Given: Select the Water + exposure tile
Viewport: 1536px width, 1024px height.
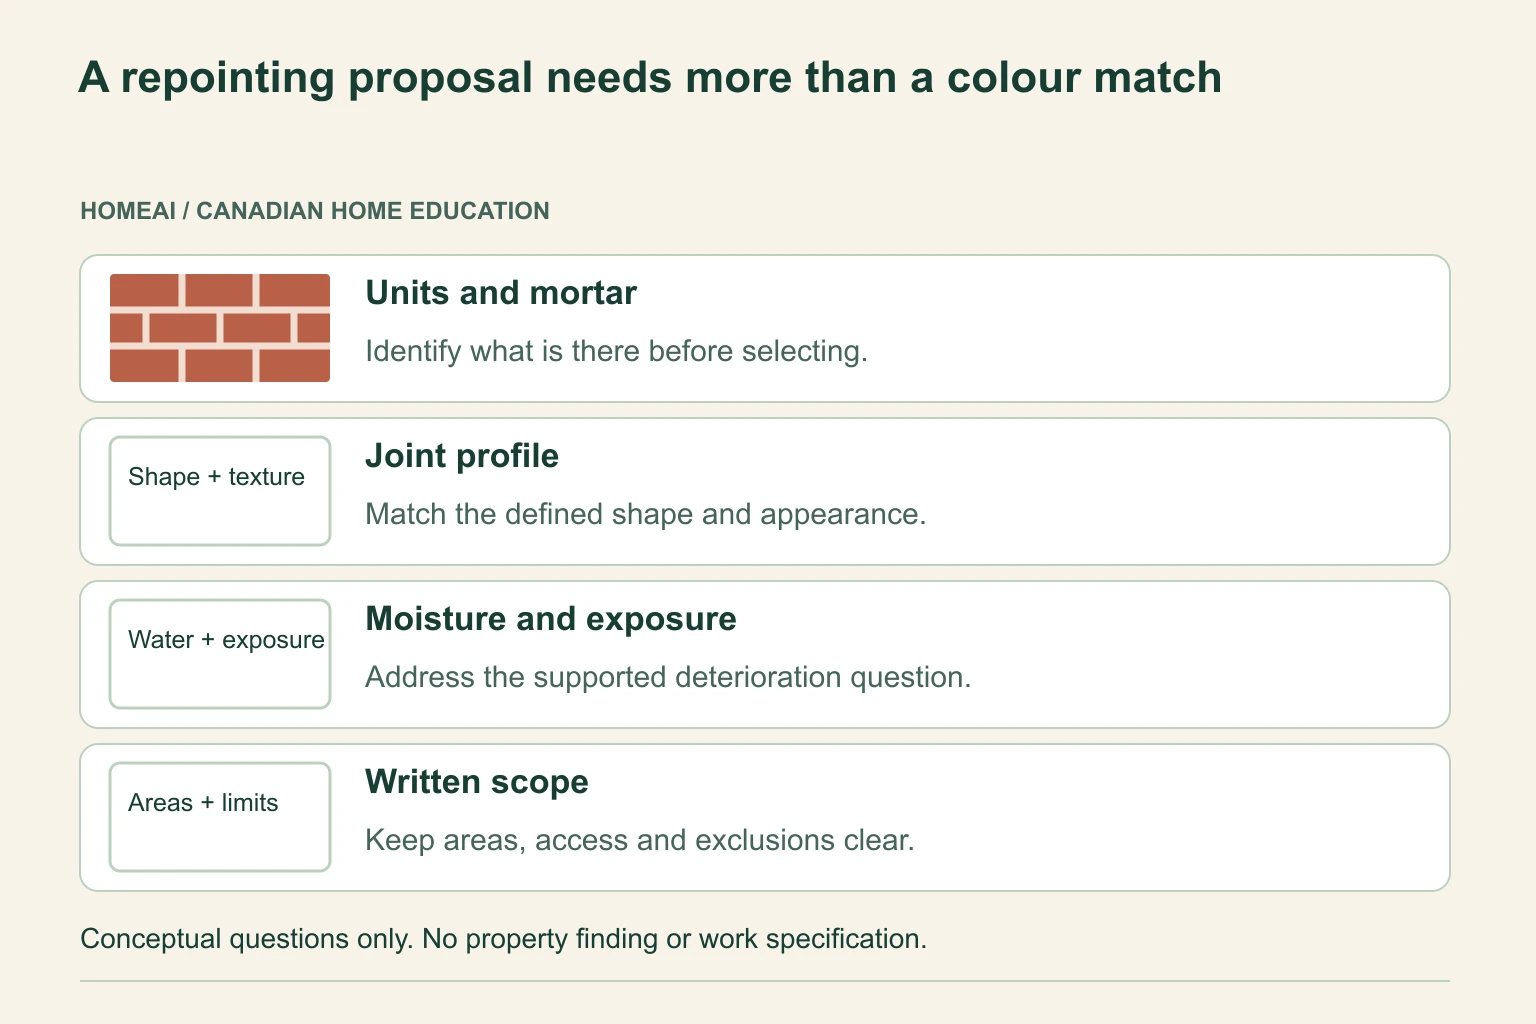Looking at the screenshot, I should click(x=220, y=654).
